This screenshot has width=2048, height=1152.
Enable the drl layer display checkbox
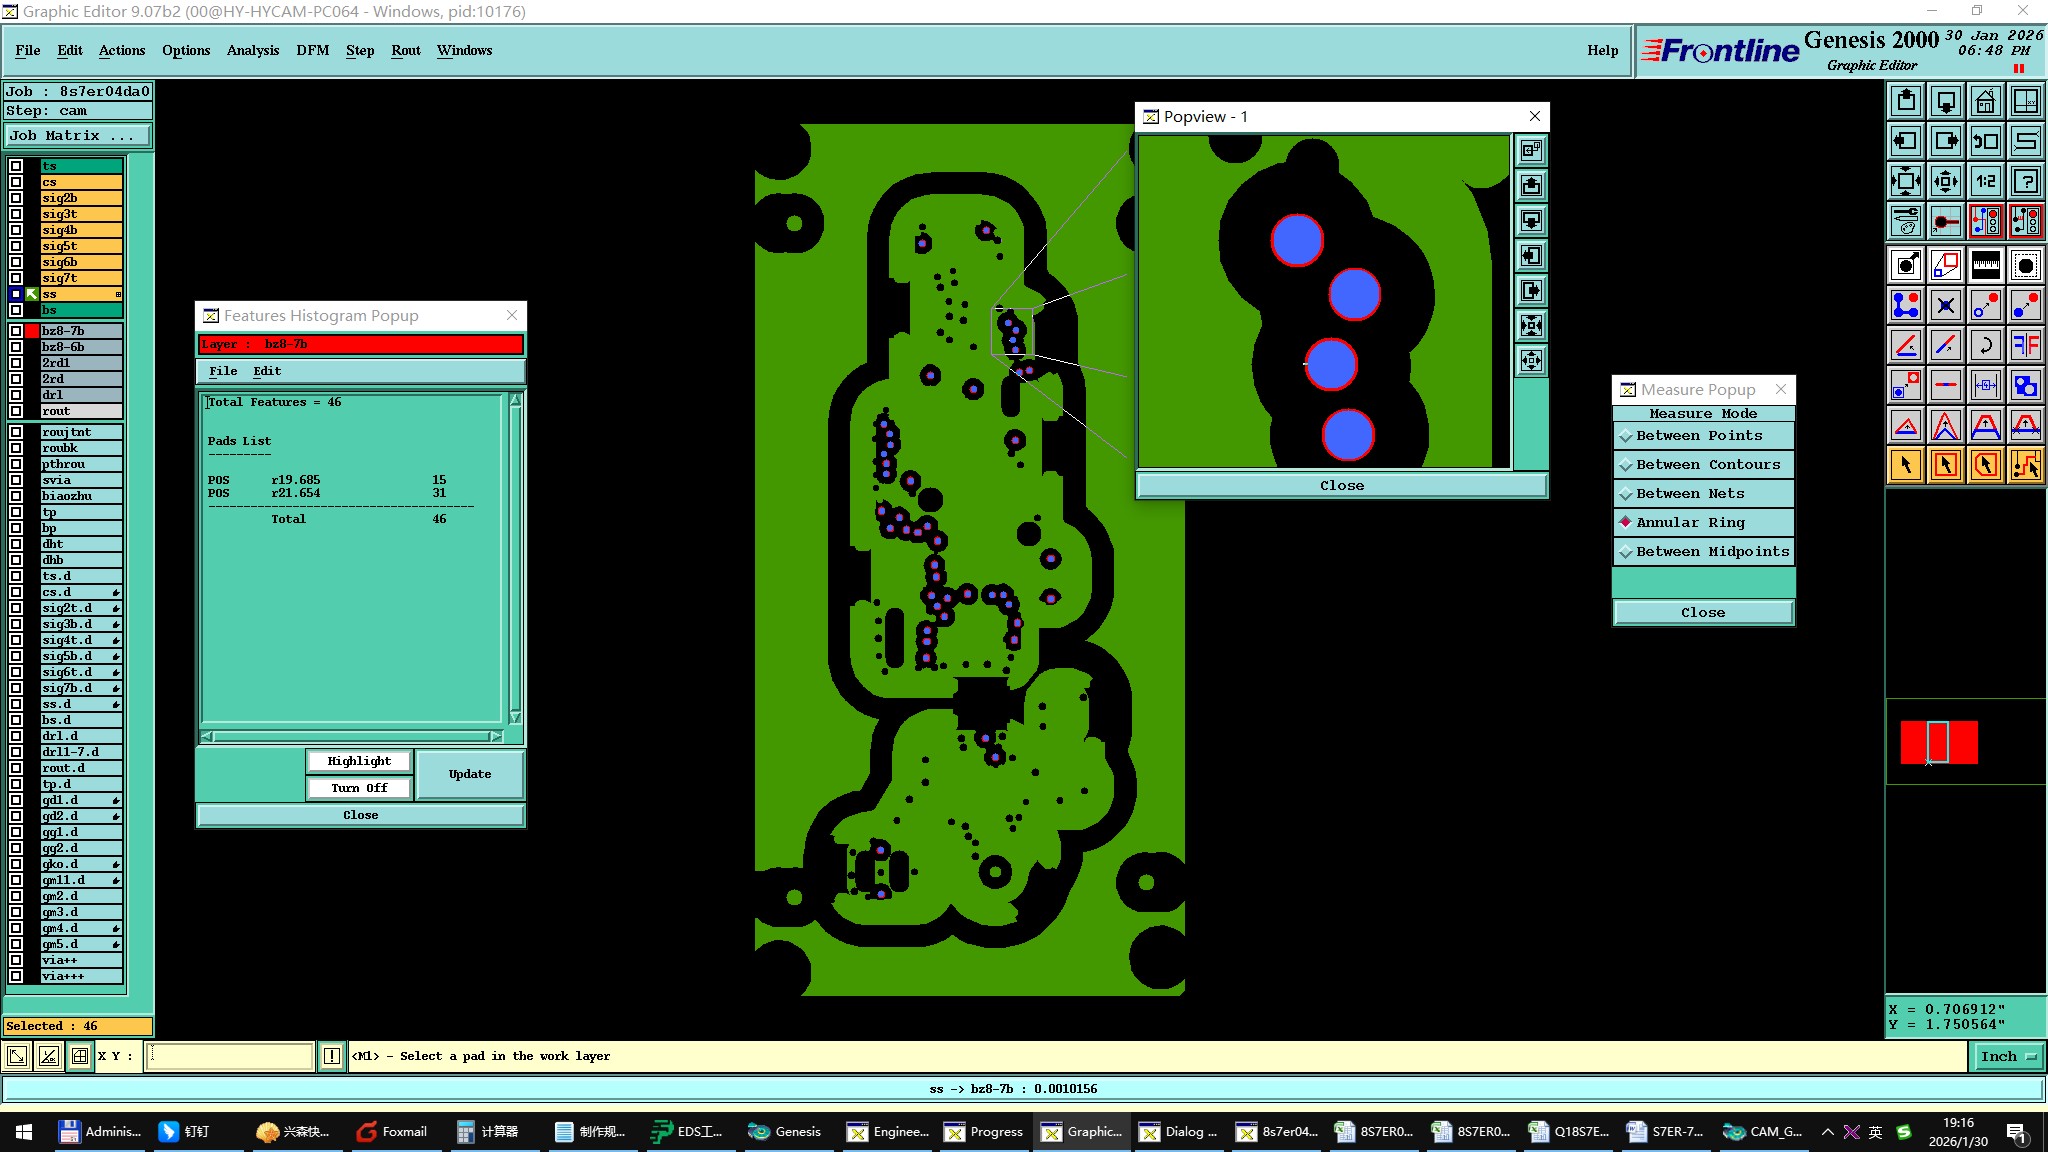pos(16,395)
